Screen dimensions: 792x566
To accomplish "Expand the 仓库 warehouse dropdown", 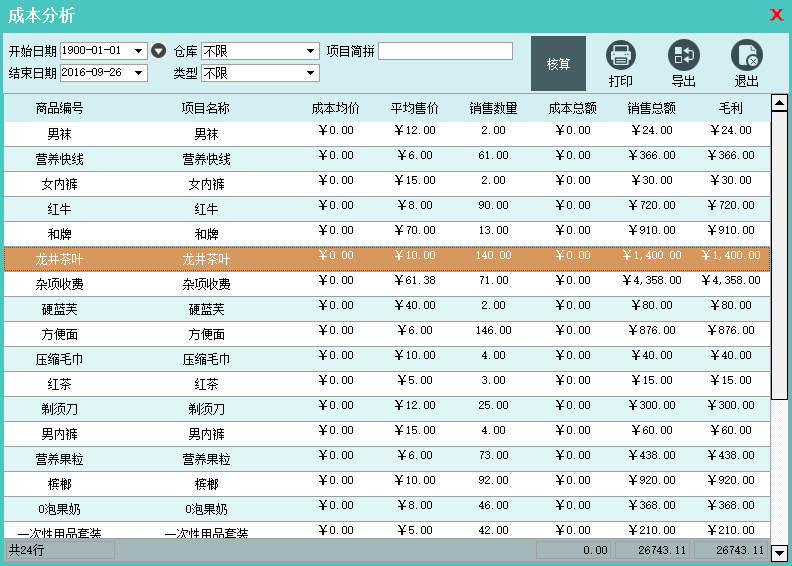I will coord(311,51).
